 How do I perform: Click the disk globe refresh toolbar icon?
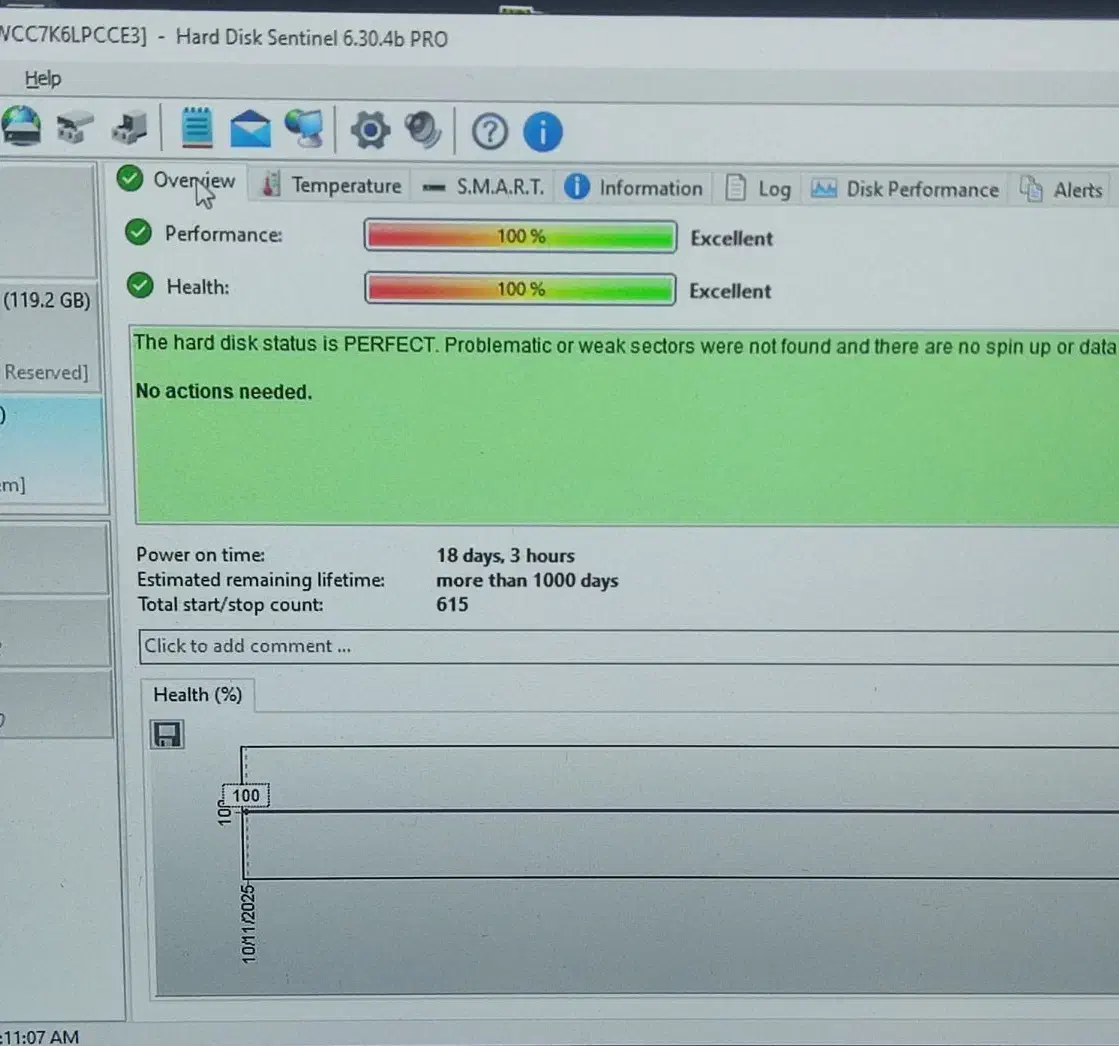point(21,126)
